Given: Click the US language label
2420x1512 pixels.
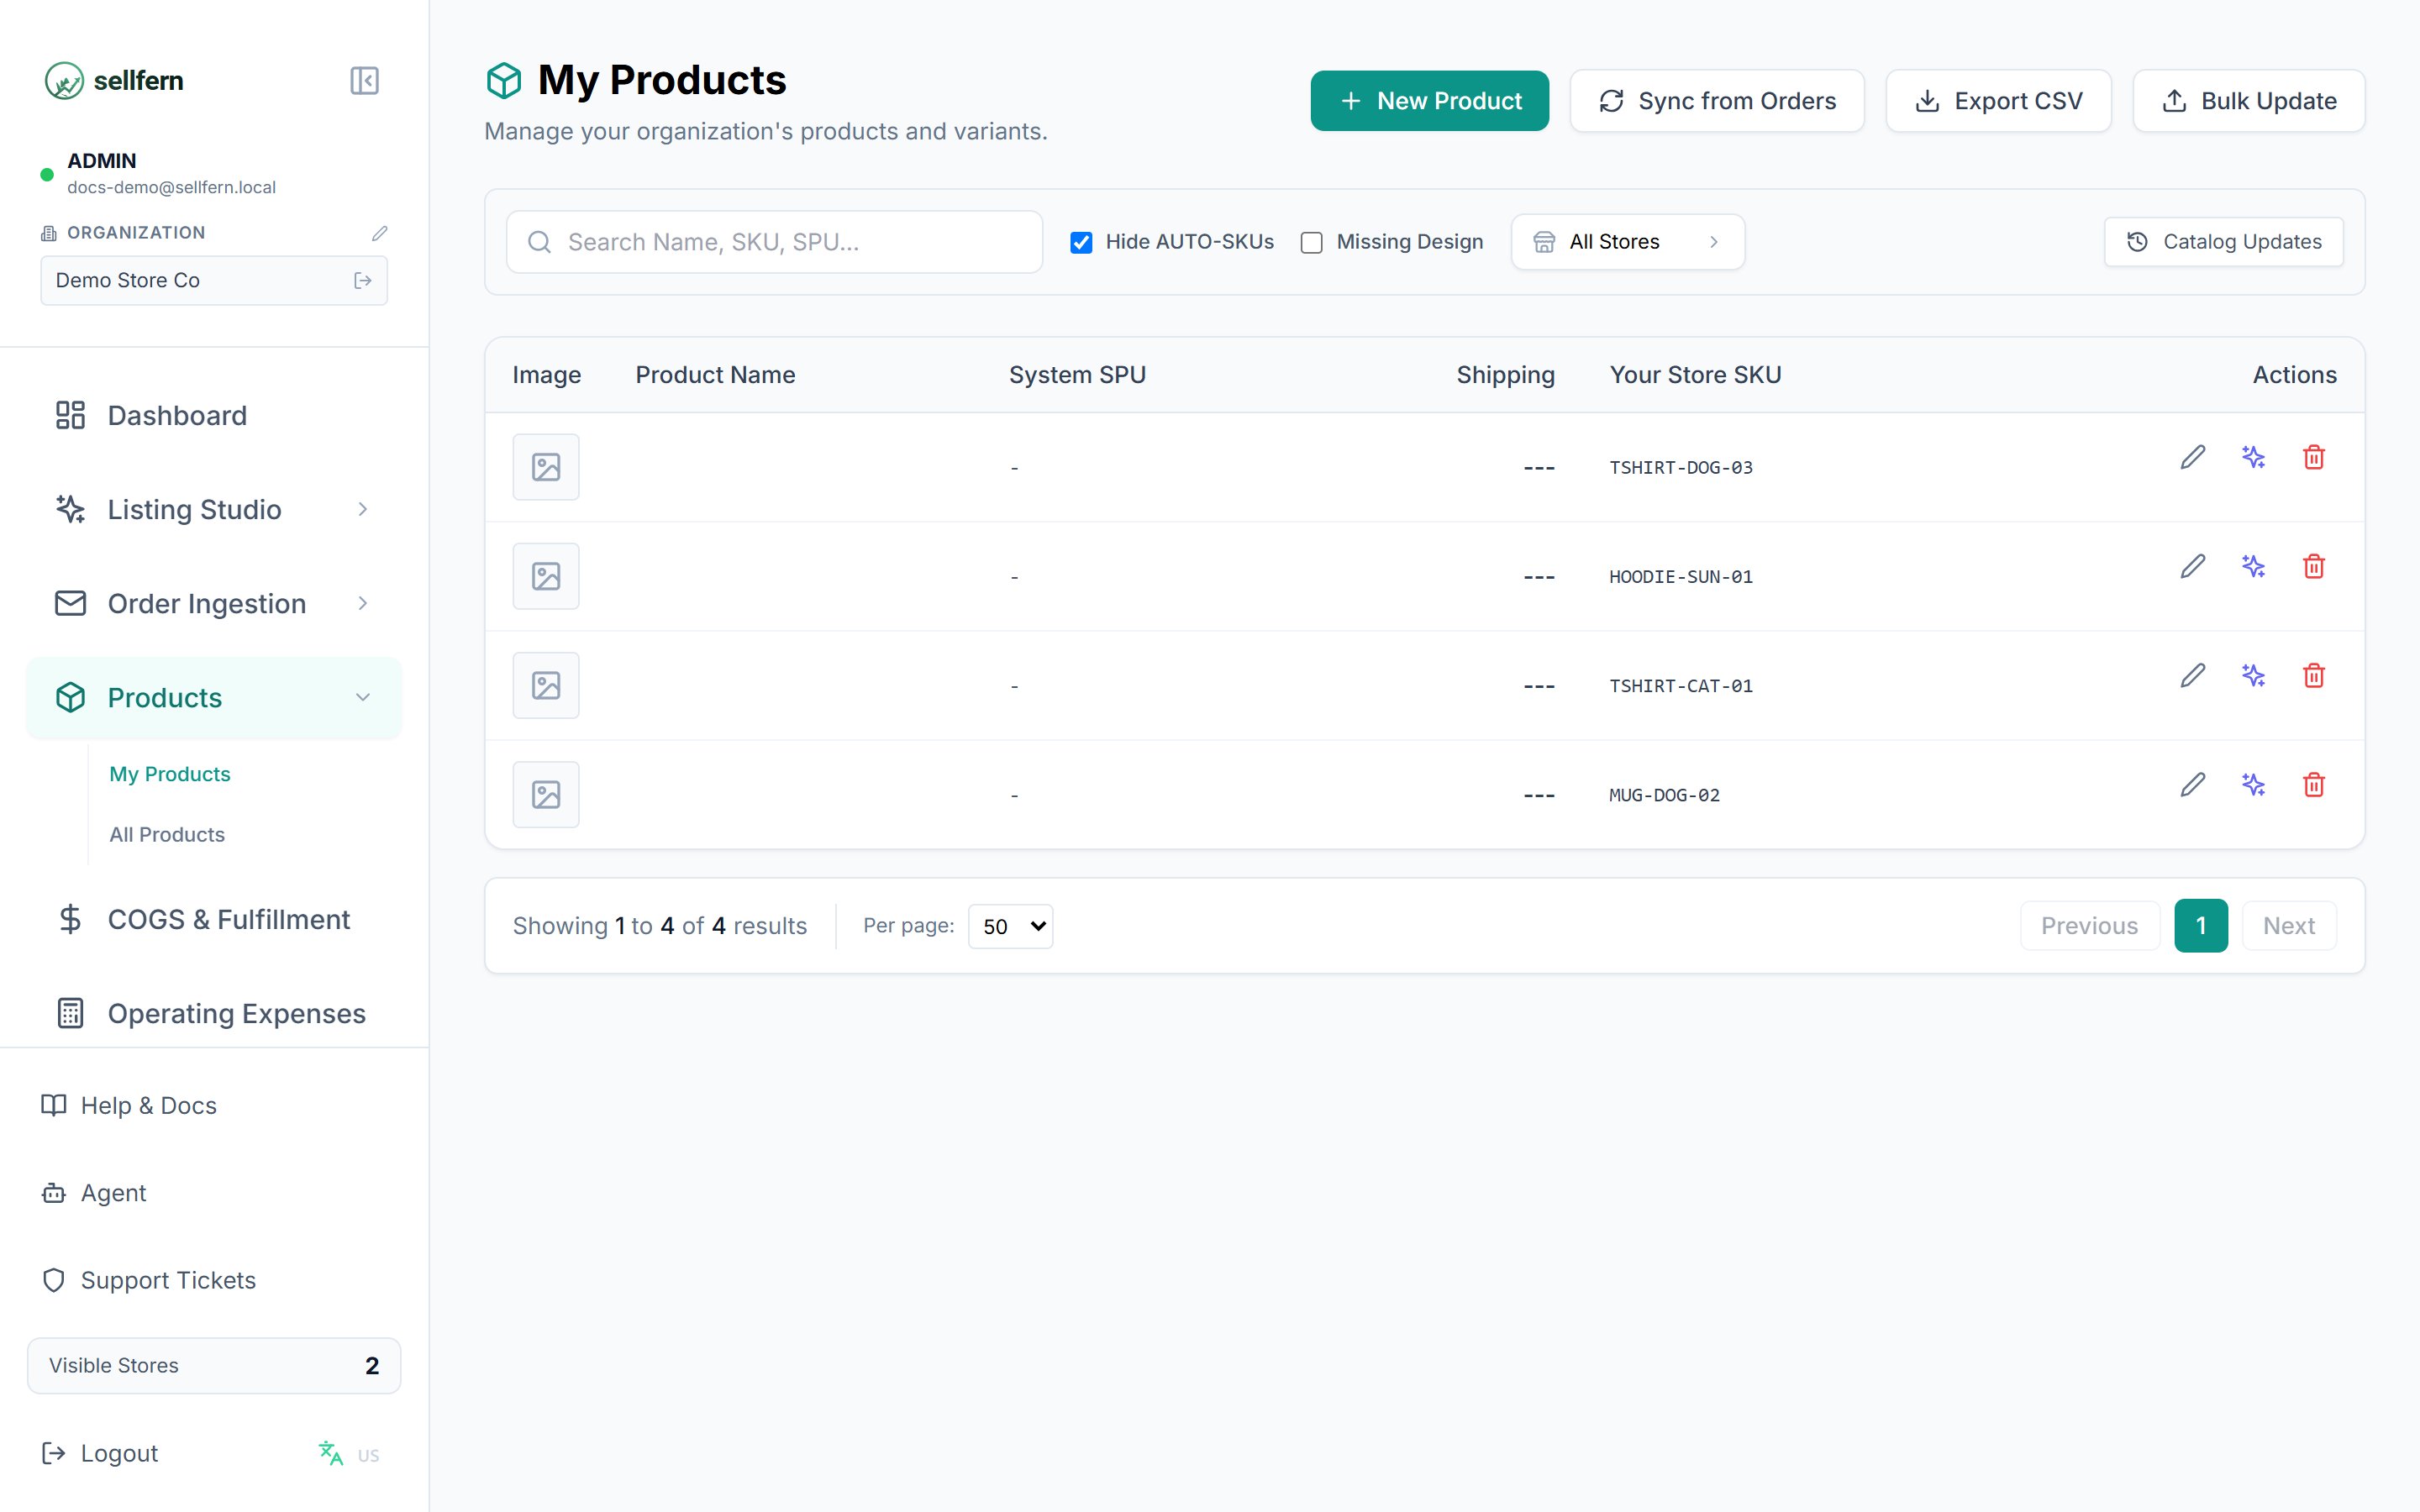Looking at the screenshot, I should pos(368,1456).
